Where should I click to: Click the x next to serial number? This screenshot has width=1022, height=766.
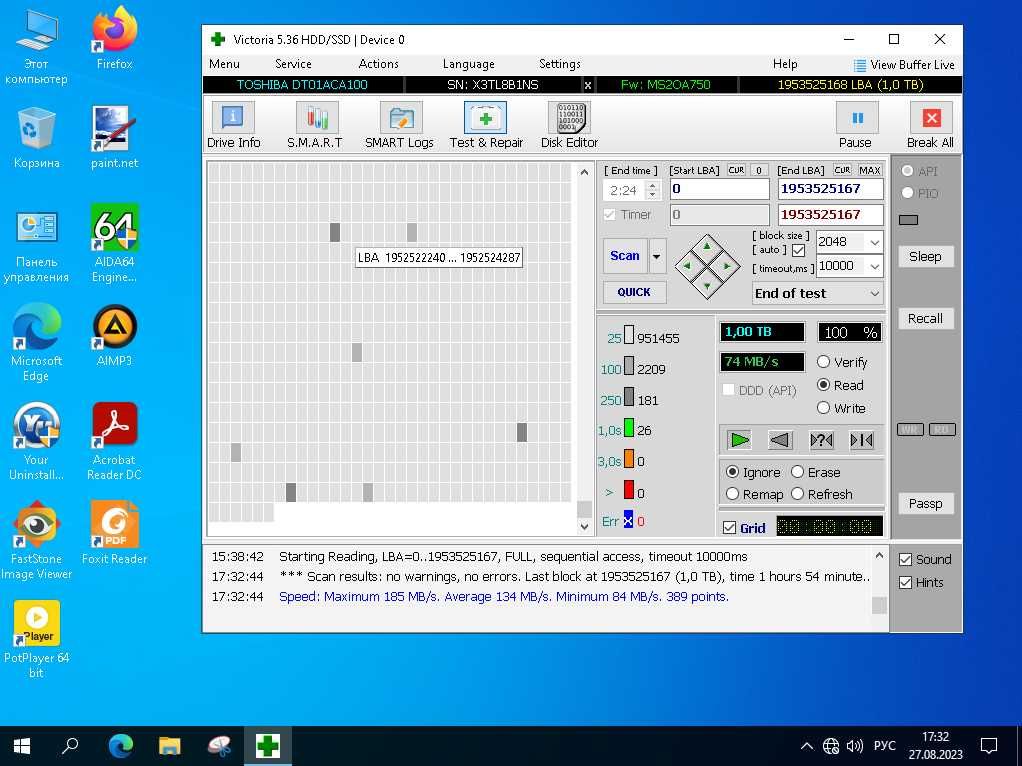click(x=587, y=85)
